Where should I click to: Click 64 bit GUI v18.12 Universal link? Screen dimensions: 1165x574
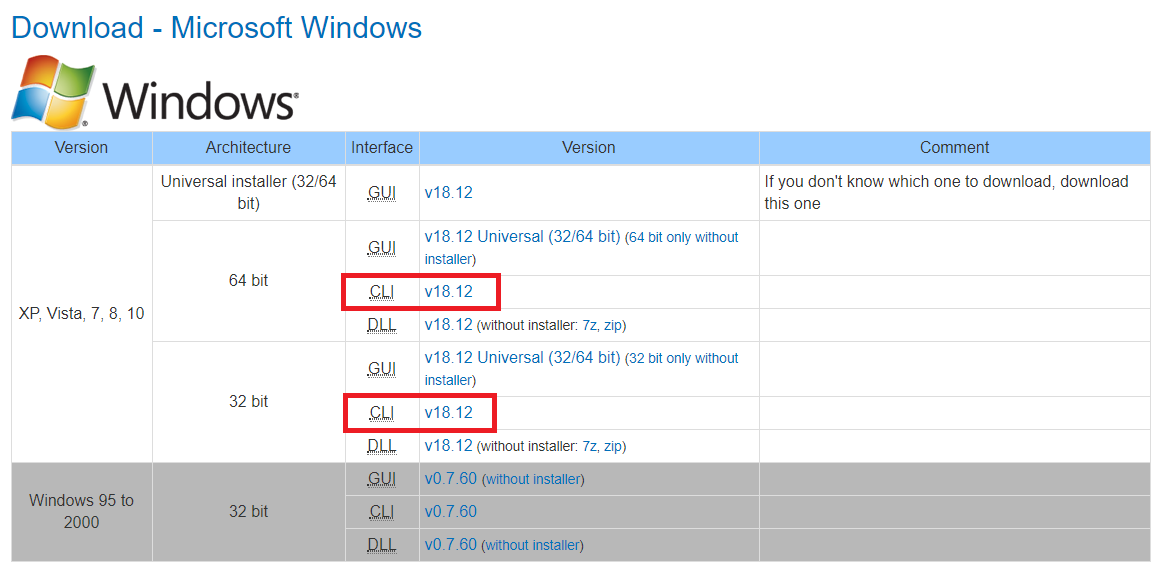coord(522,237)
